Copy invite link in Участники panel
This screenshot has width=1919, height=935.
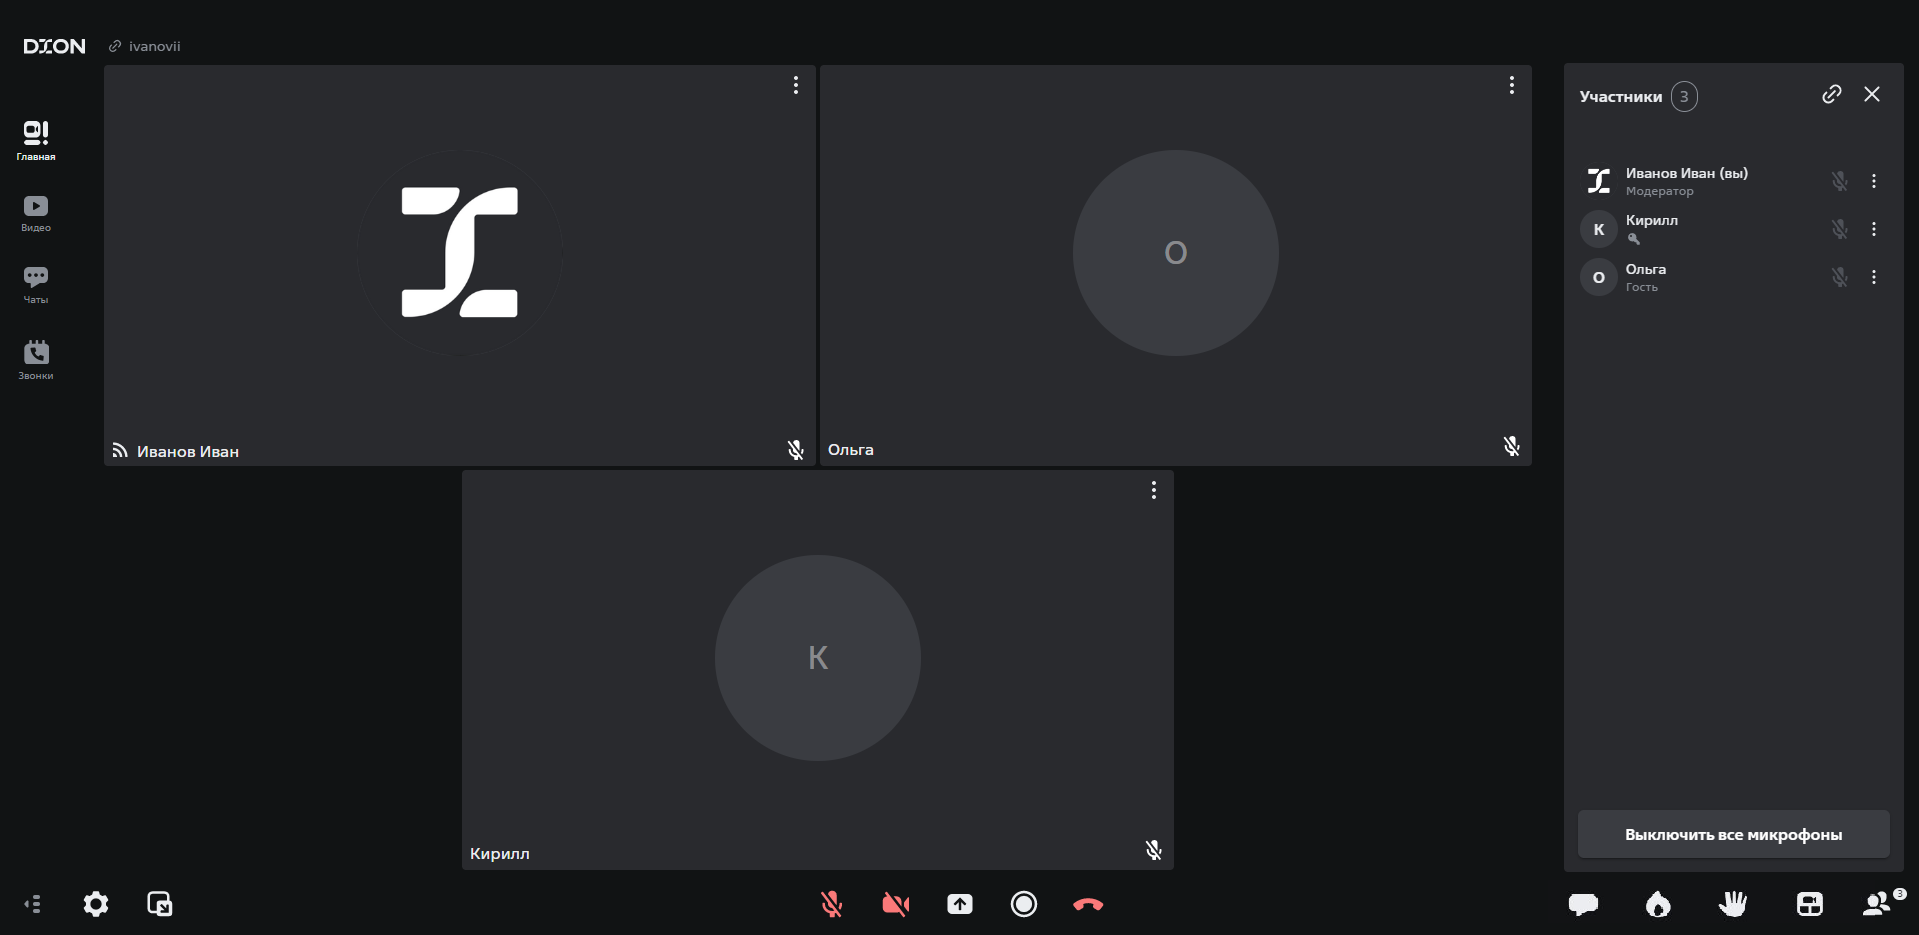point(1832,94)
